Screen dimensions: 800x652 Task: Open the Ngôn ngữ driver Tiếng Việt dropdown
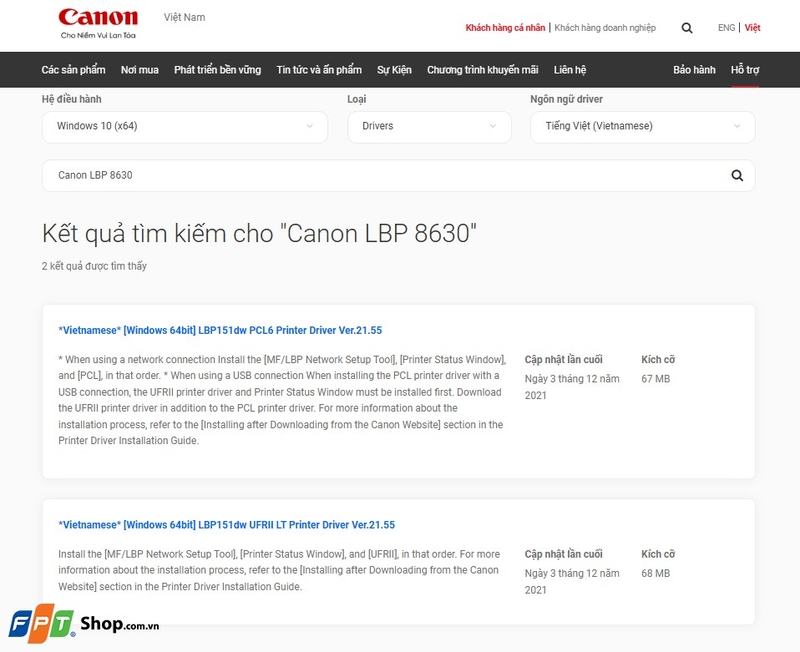click(x=642, y=127)
